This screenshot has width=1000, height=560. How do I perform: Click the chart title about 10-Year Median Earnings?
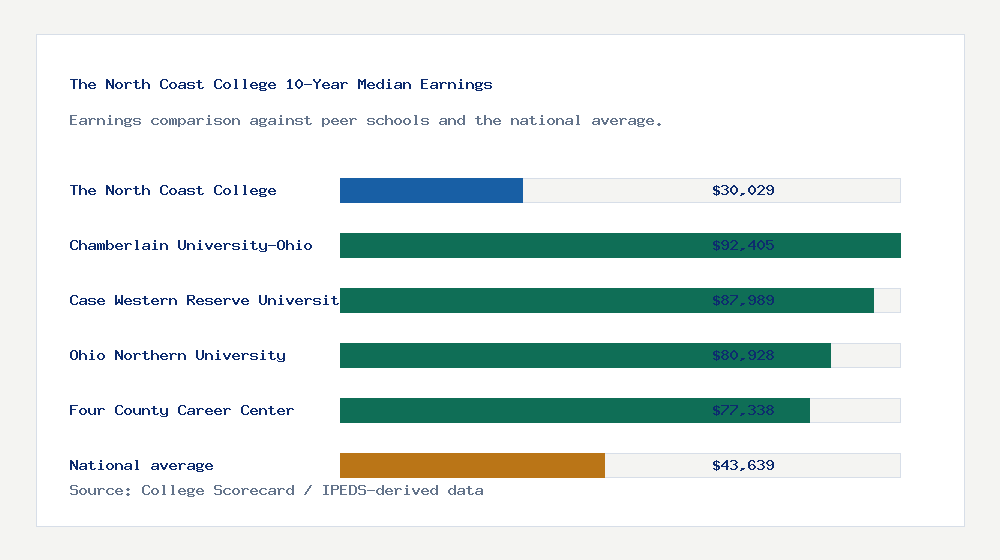tap(281, 84)
